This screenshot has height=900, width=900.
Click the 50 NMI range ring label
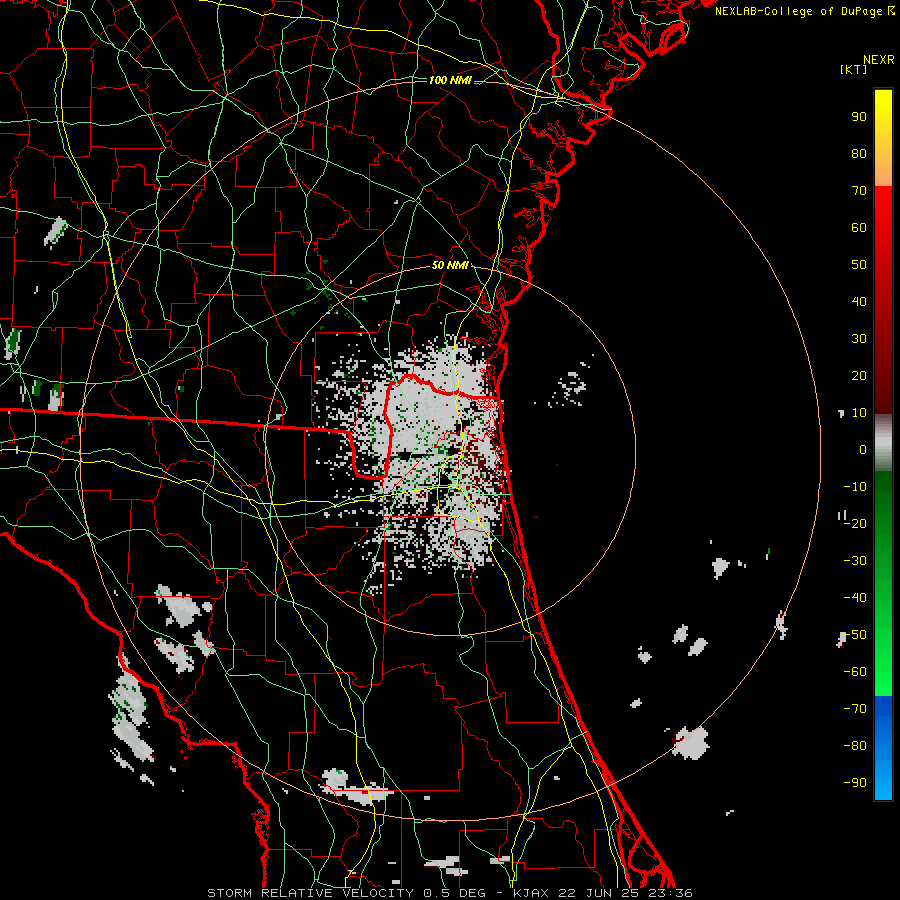pyautogui.click(x=450, y=265)
